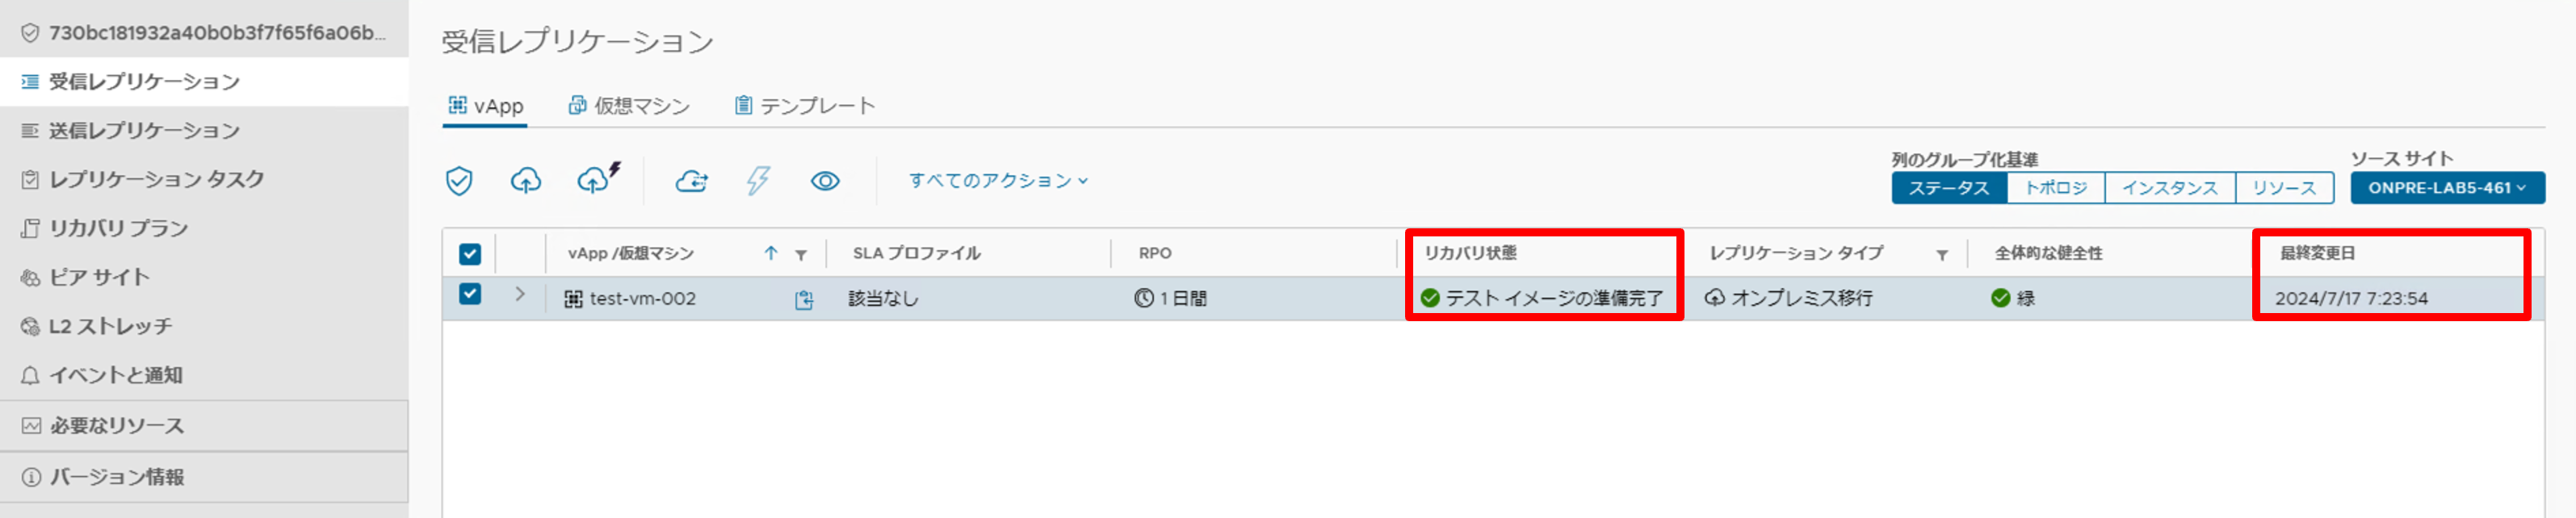Screen dimensions: 2576x518
Task: Toggle the select-all header checkbox
Action: (x=470, y=254)
